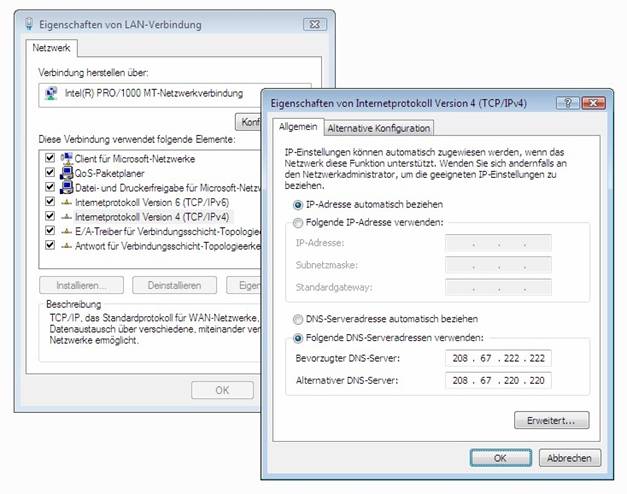Toggle the QoS-Paketplaner checkbox
627x494 pixels.
coord(50,172)
